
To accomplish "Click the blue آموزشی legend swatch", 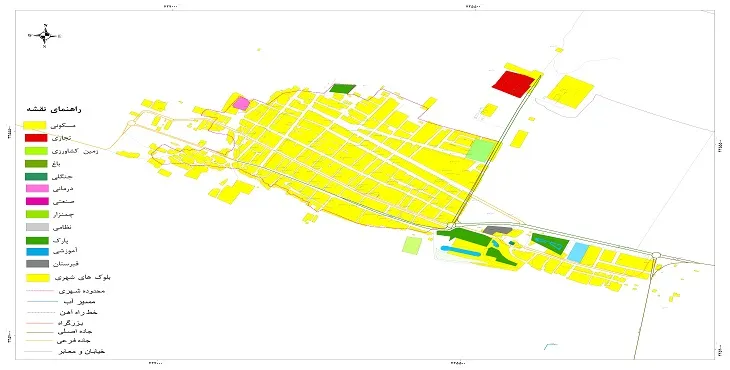I will click(36, 252).
